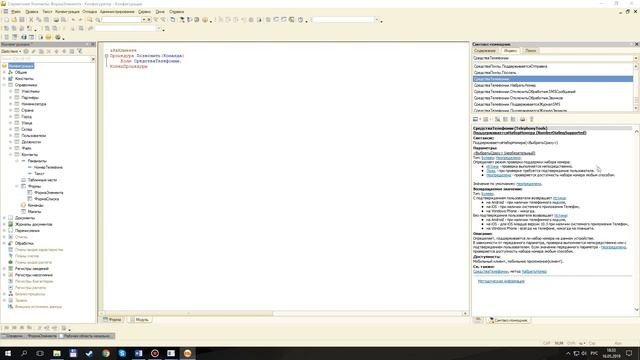Click the Redo toolbar icon
Image resolution: width=640 pixels, height=360 pixels.
tap(81, 20)
